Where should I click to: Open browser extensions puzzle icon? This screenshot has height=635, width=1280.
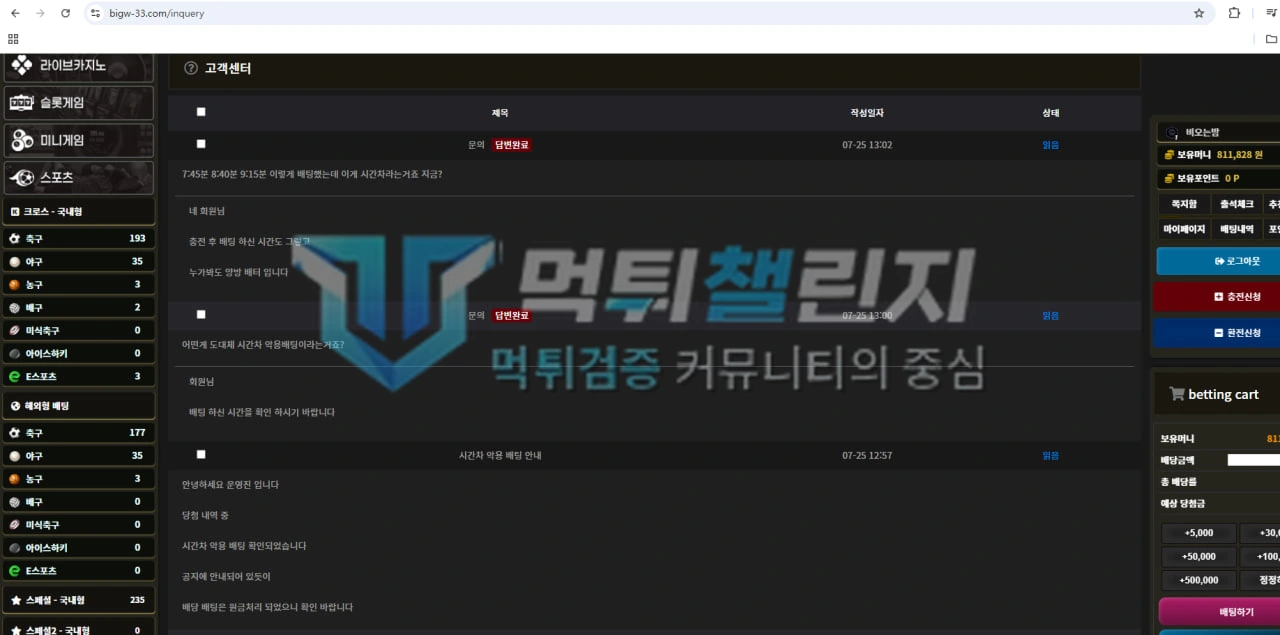tap(1234, 13)
